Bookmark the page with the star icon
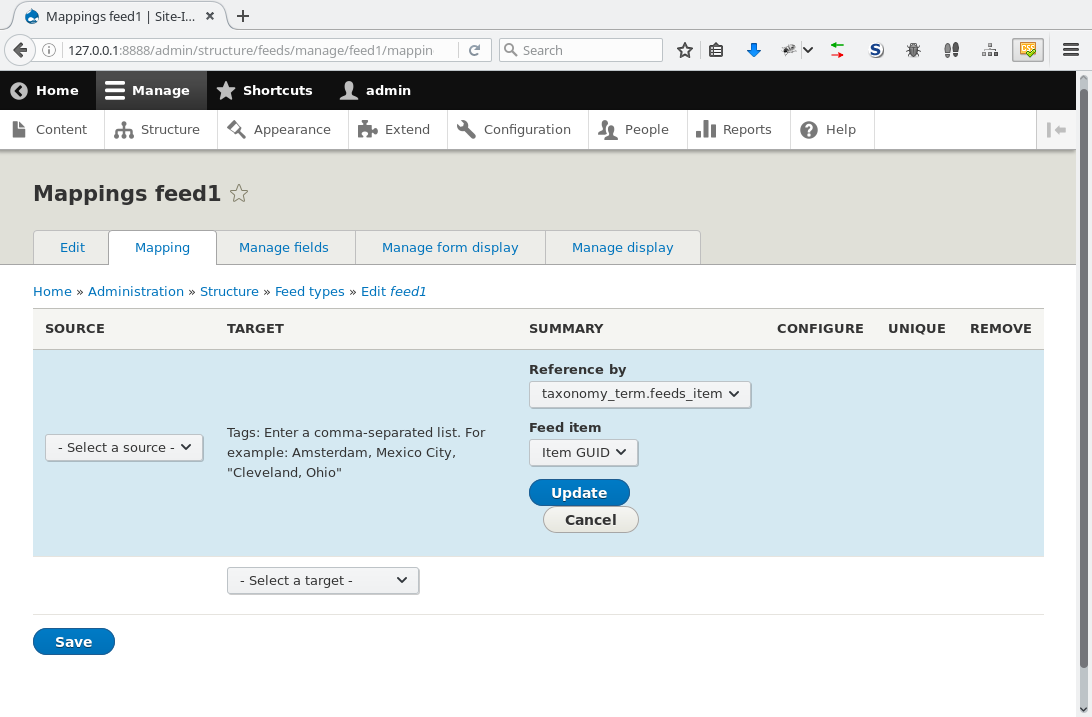The height and width of the screenshot is (717, 1092). pos(684,49)
